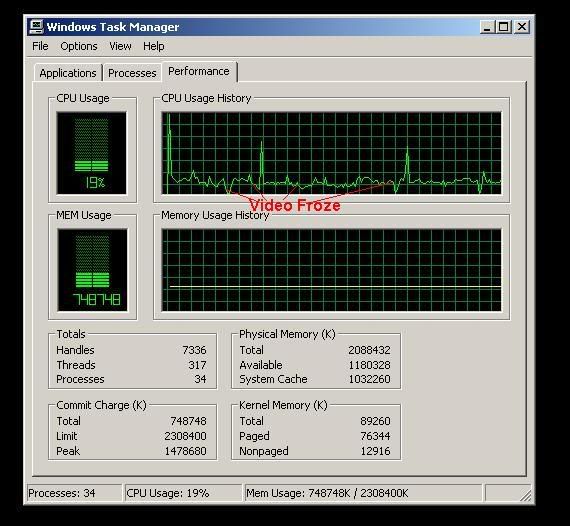Screen dimensions: 570x526
Task: Click the 'Handles' label in Totals
Action: tap(75, 350)
